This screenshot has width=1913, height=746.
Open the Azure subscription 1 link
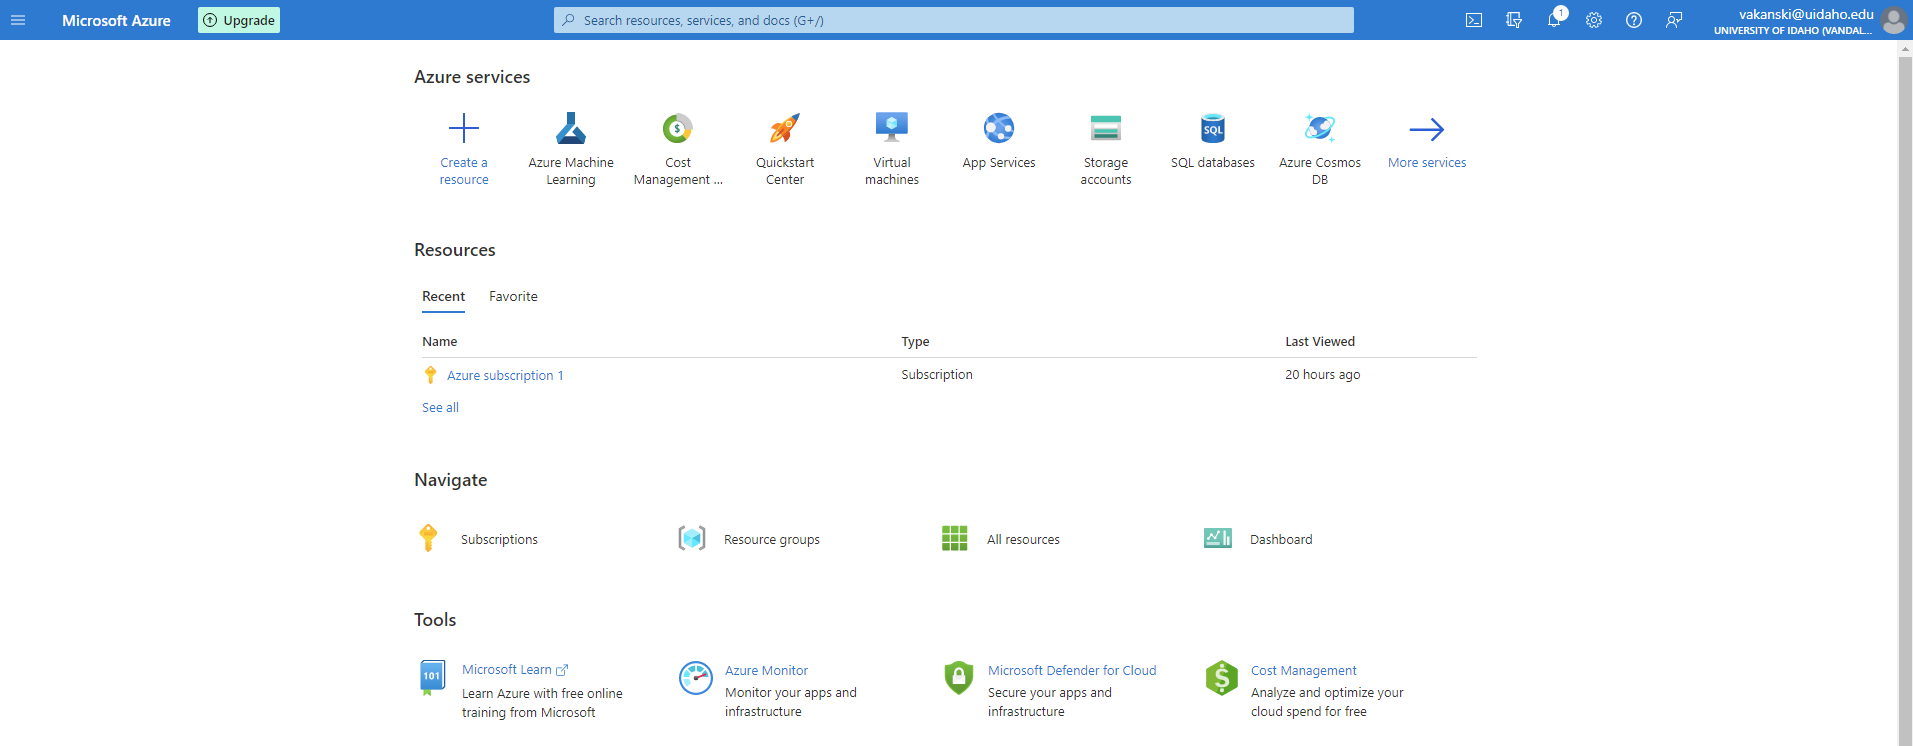(505, 375)
